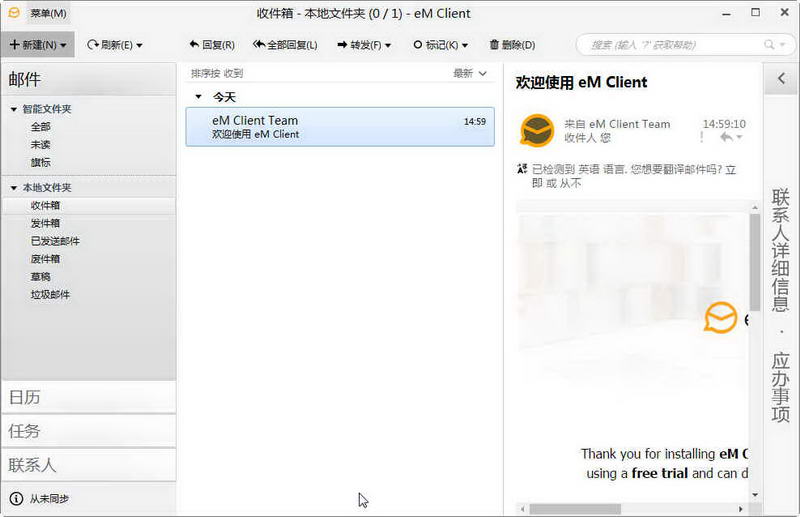
Task: Open the 联系人详细信息 sidebar panel
Action: (781, 250)
